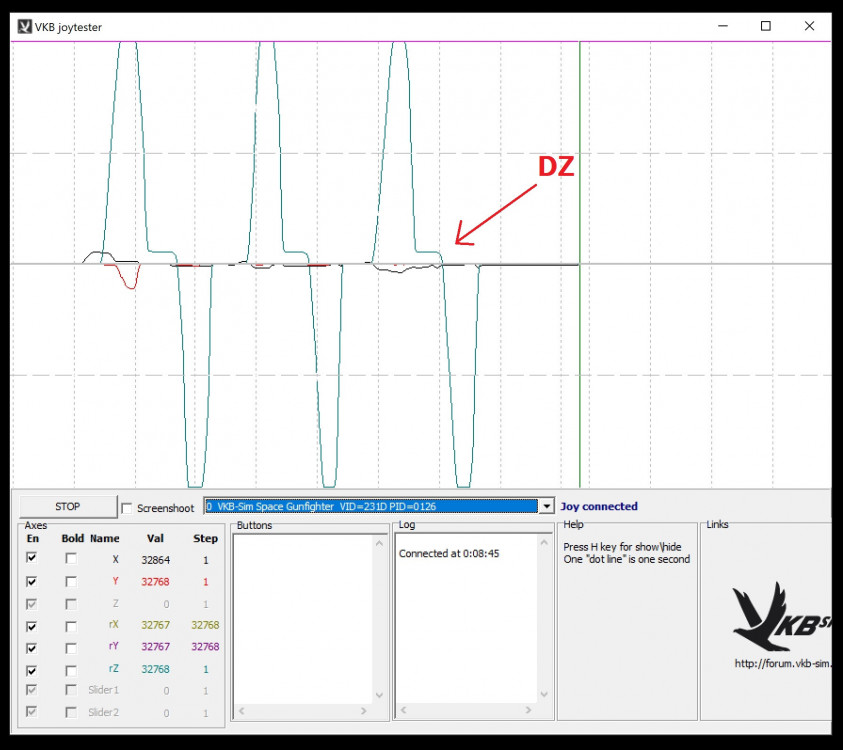843x750 pixels.
Task: Click the Slider1 axis label
Action: (103, 690)
